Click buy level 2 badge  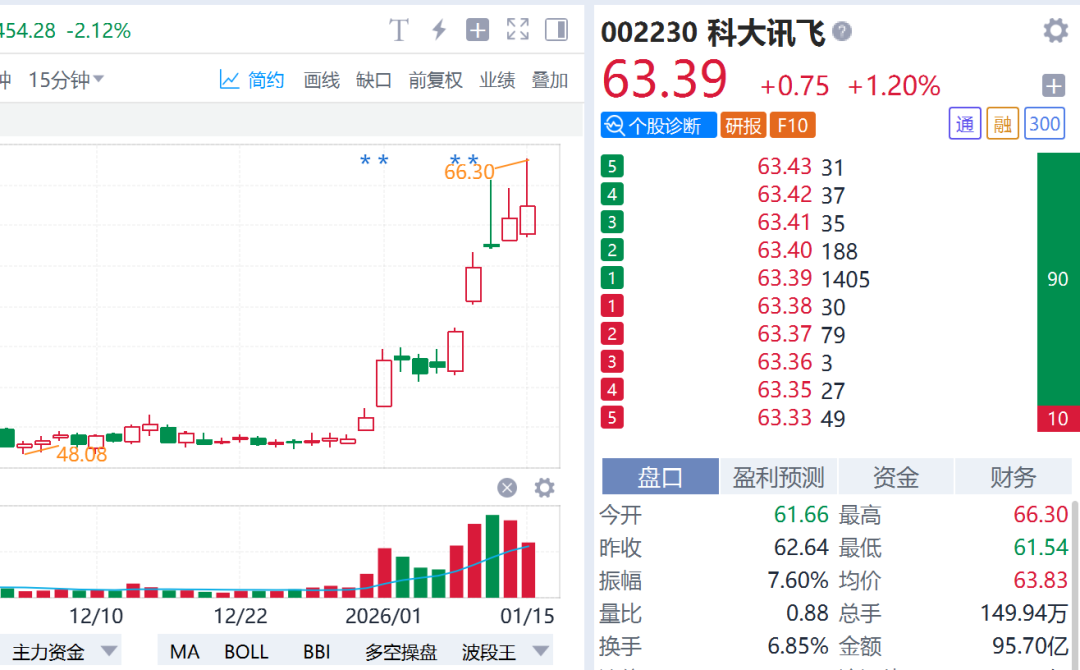point(612,334)
